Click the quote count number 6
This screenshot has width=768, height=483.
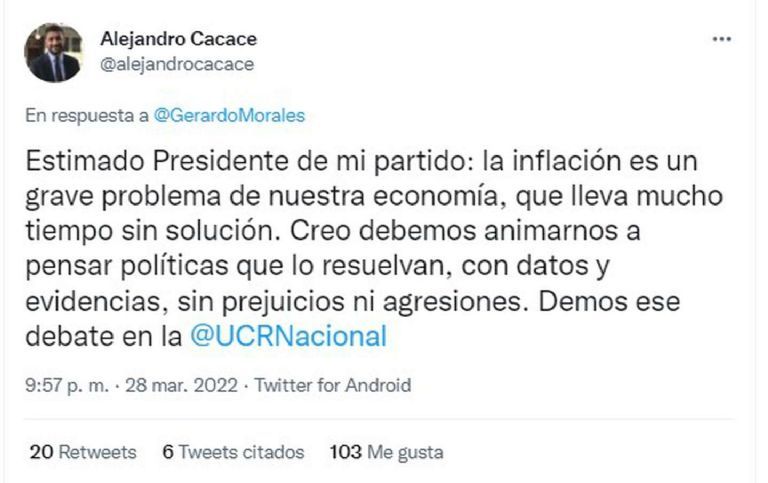[168, 452]
